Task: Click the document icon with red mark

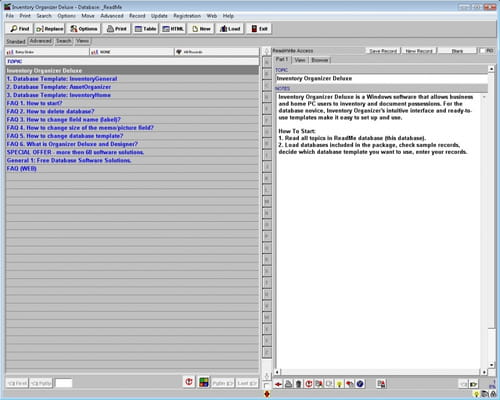Action: pyautogui.click(x=381, y=384)
